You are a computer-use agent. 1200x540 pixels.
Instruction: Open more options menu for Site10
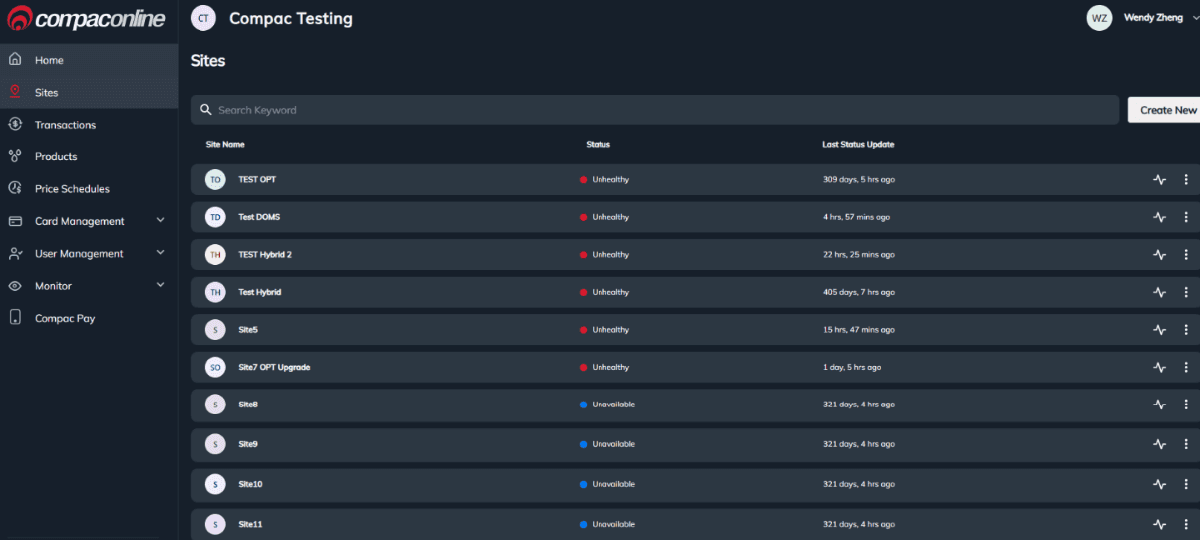[1186, 484]
